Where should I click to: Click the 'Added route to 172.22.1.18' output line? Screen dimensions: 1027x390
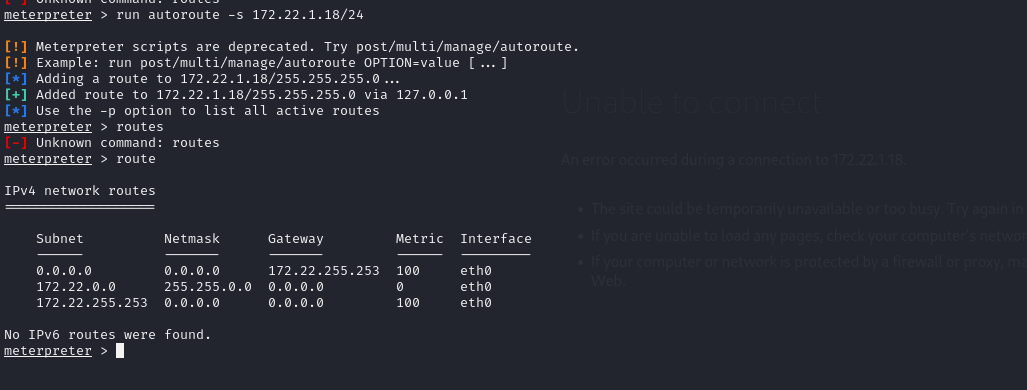coord(252,95)
